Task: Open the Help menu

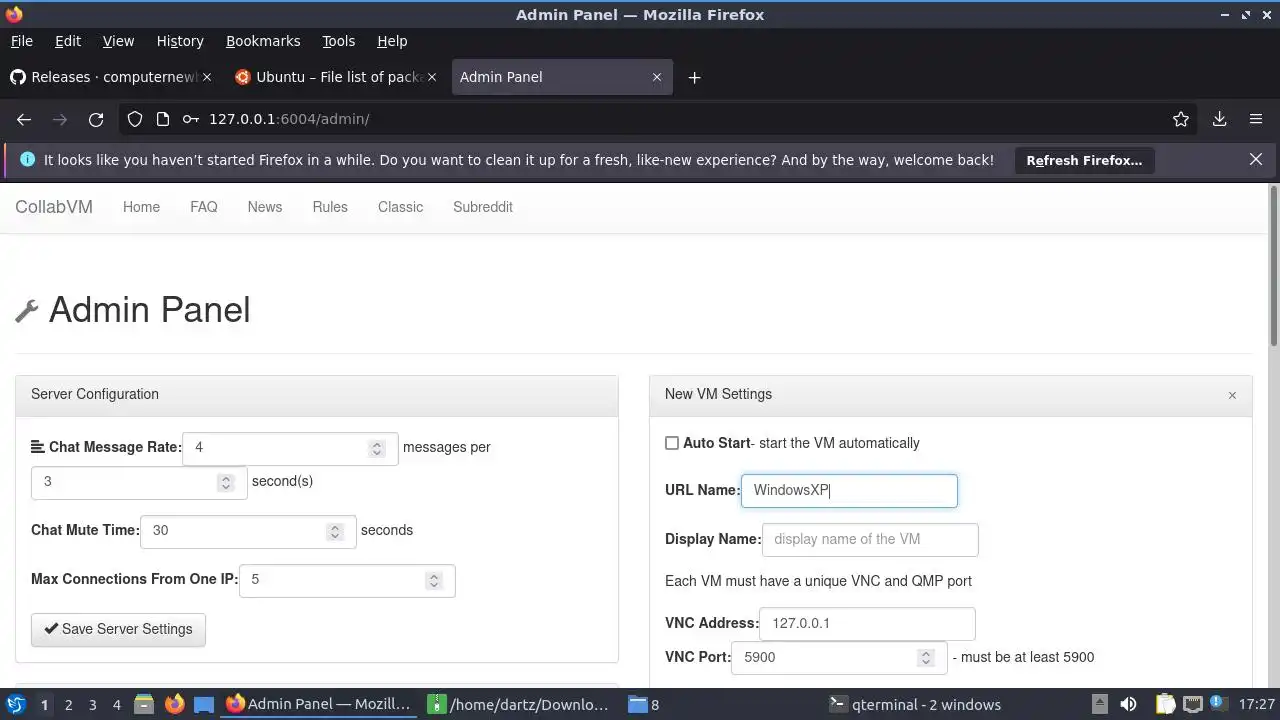Action: 392,41
